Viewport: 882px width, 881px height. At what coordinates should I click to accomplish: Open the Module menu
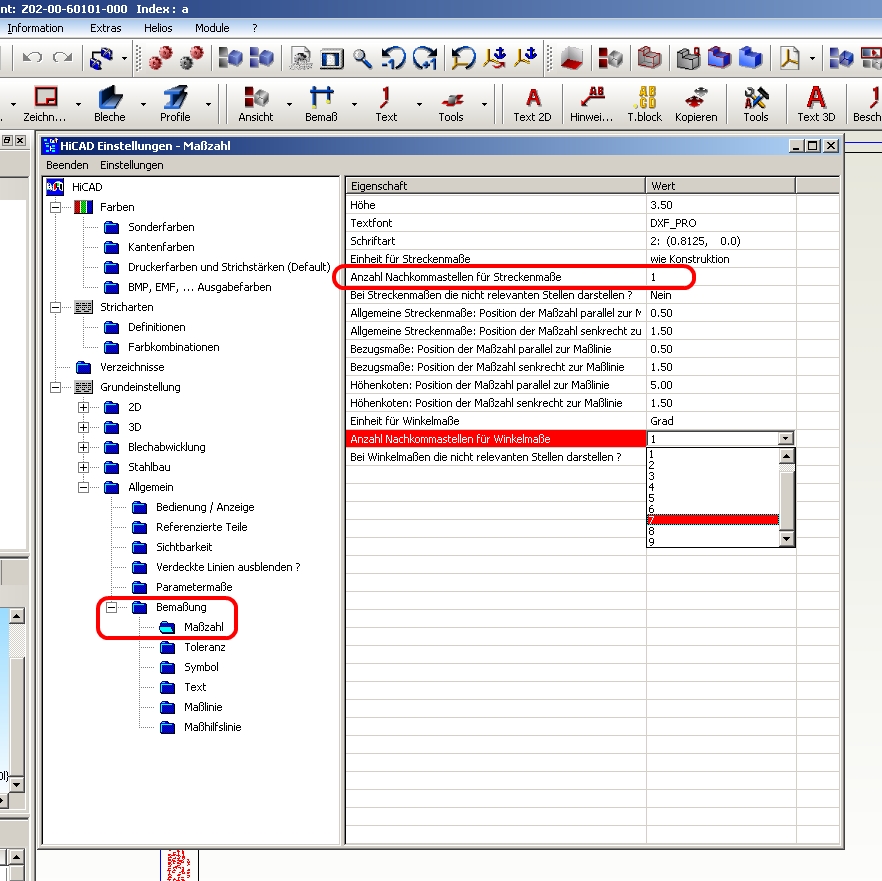[x=212, y=28]
